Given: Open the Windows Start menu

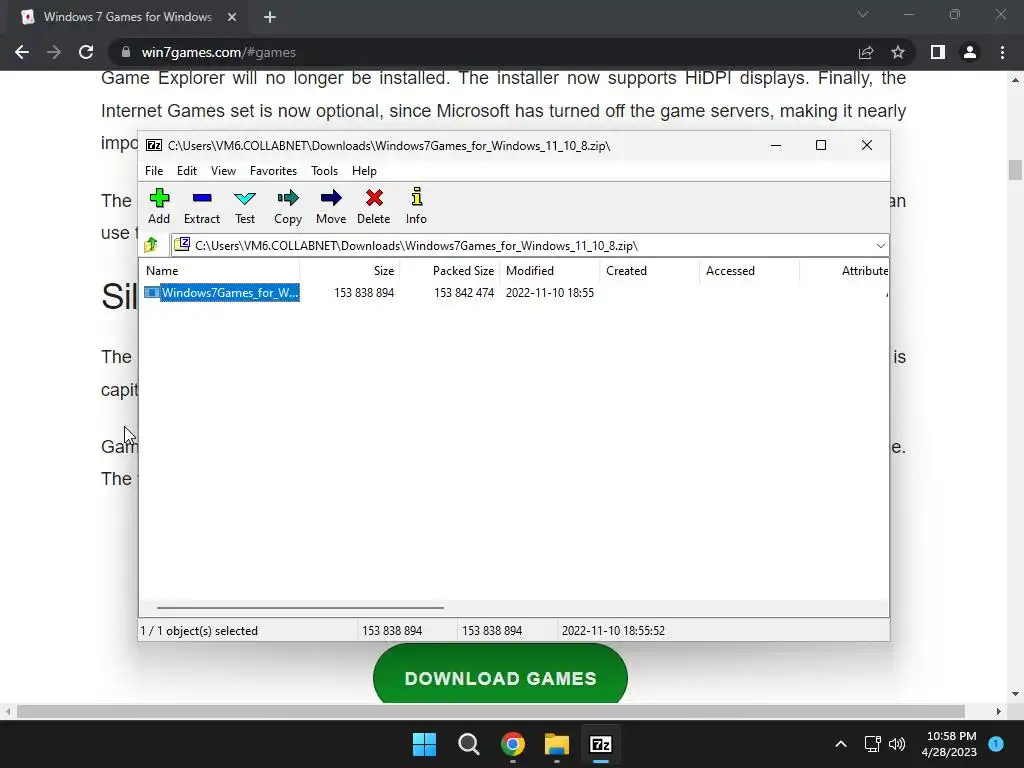Looking at the screenshot, I should [x=424, y=744].
